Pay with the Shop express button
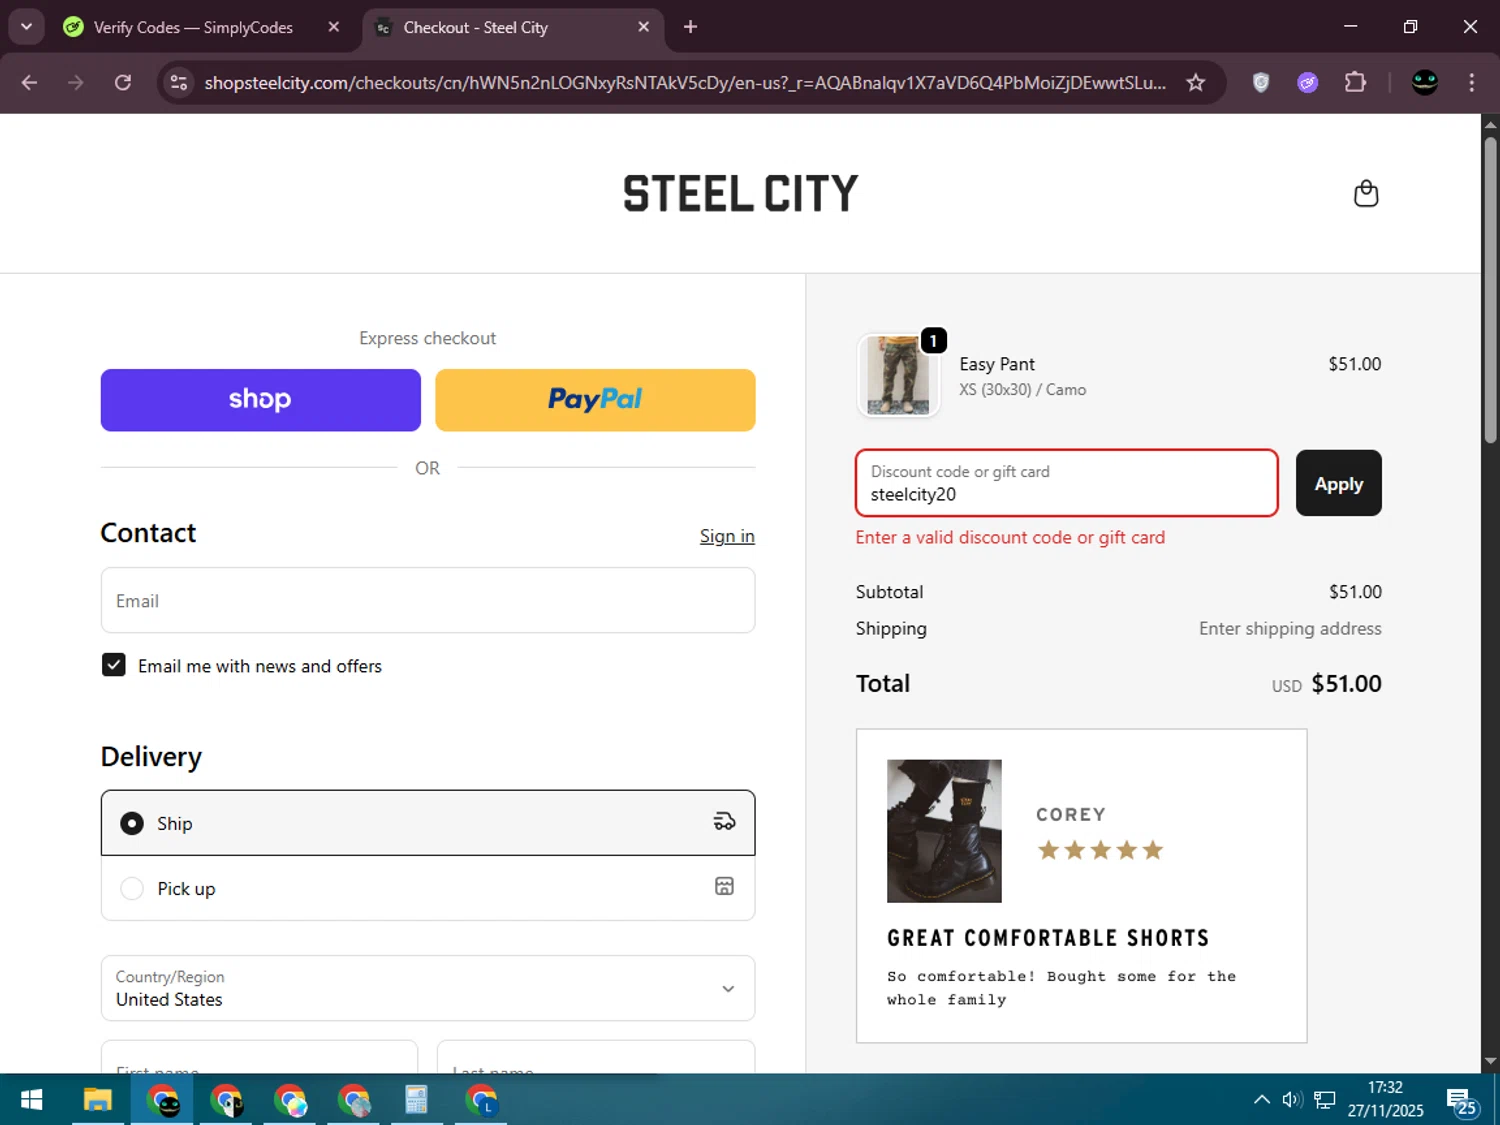The height and width of the screenshot is (1125, 1500). (x=261, y=400)
